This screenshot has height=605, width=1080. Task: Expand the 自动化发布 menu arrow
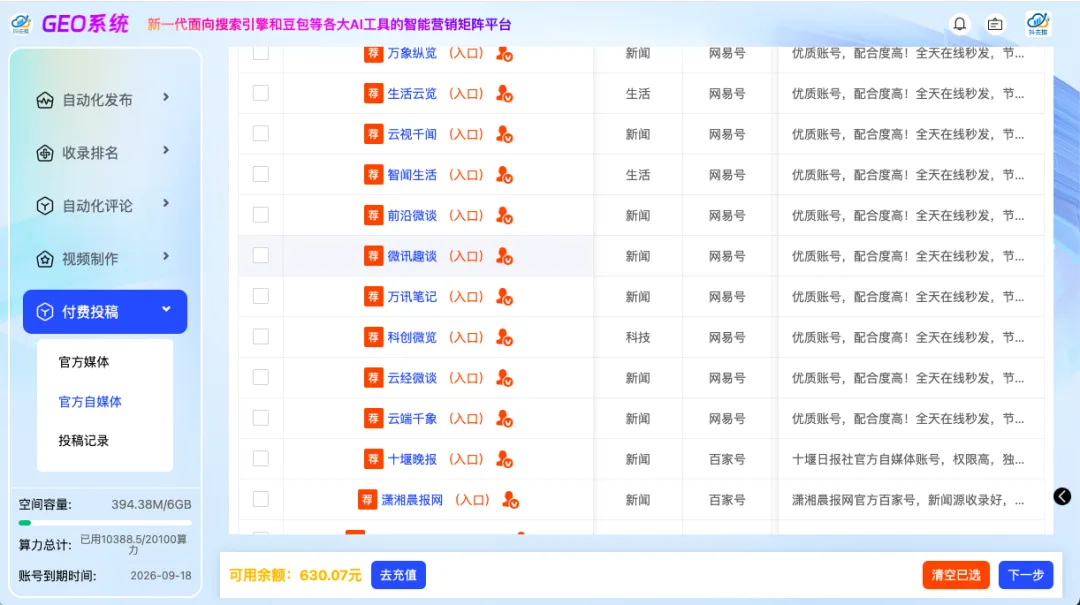166,98
